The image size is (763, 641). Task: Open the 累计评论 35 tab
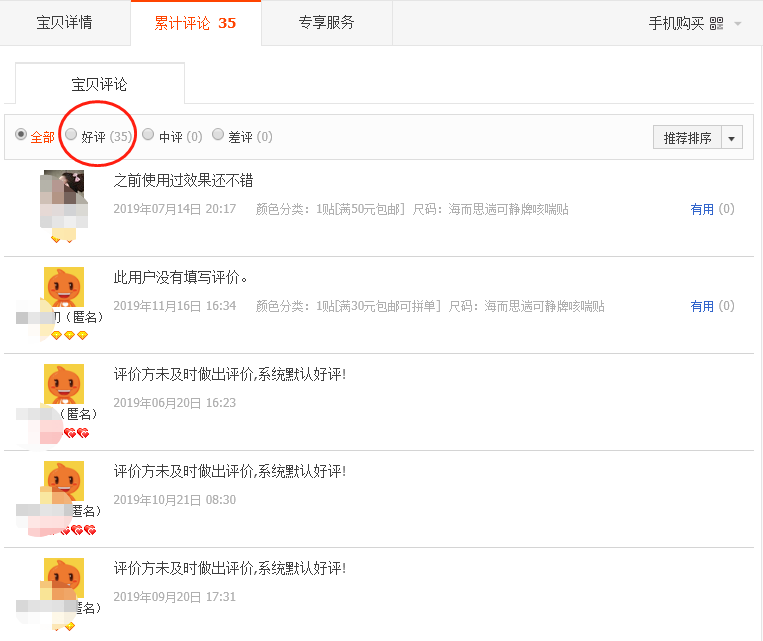[x=196, y=23]
